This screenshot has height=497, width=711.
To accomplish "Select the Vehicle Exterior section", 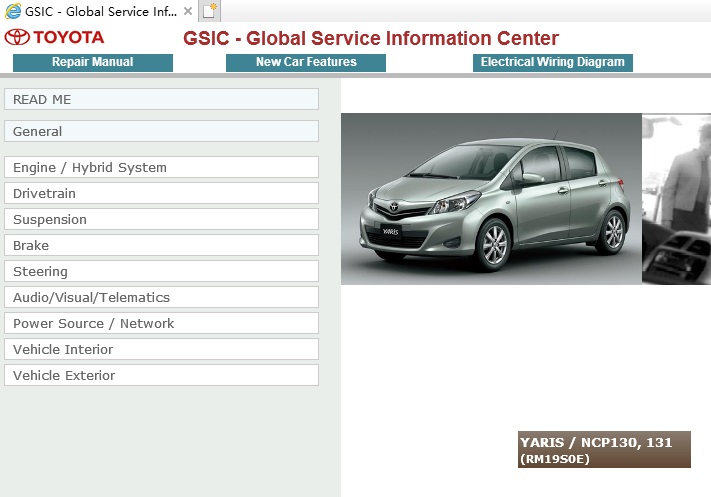I will [x=161, y=375].
